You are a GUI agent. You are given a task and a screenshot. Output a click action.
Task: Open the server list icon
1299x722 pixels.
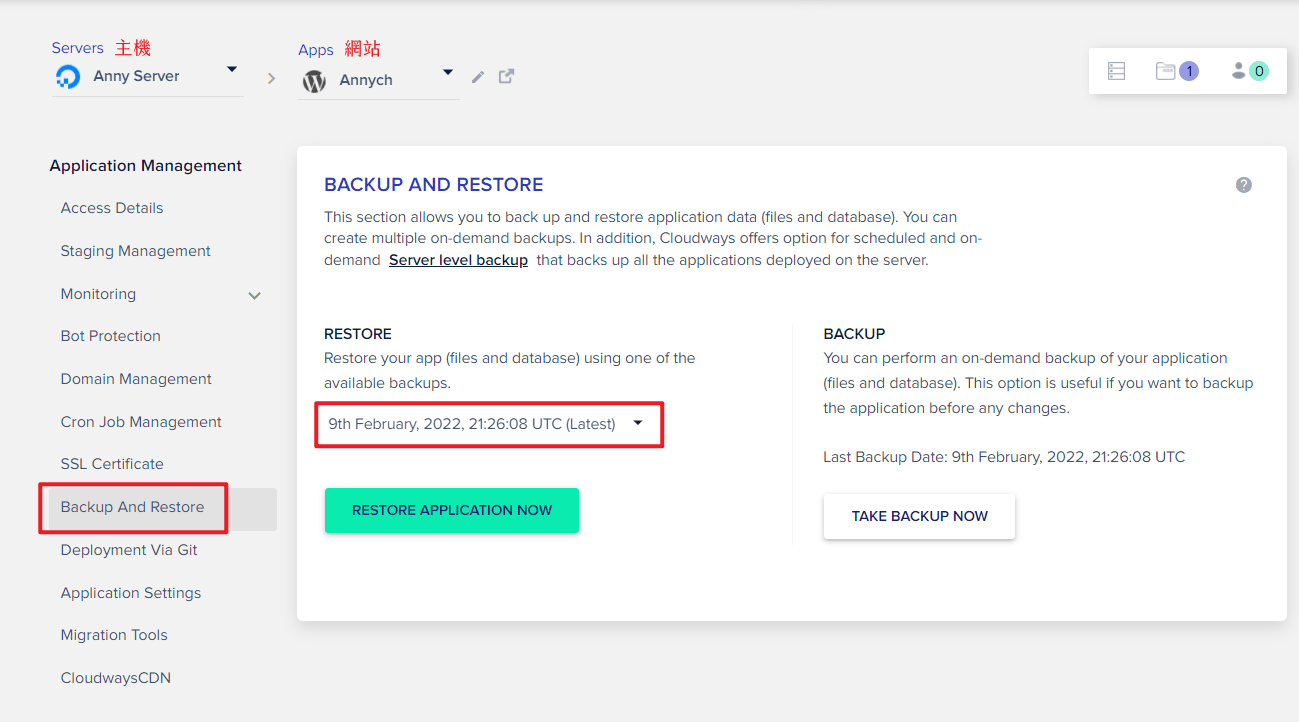[1117, 71]
